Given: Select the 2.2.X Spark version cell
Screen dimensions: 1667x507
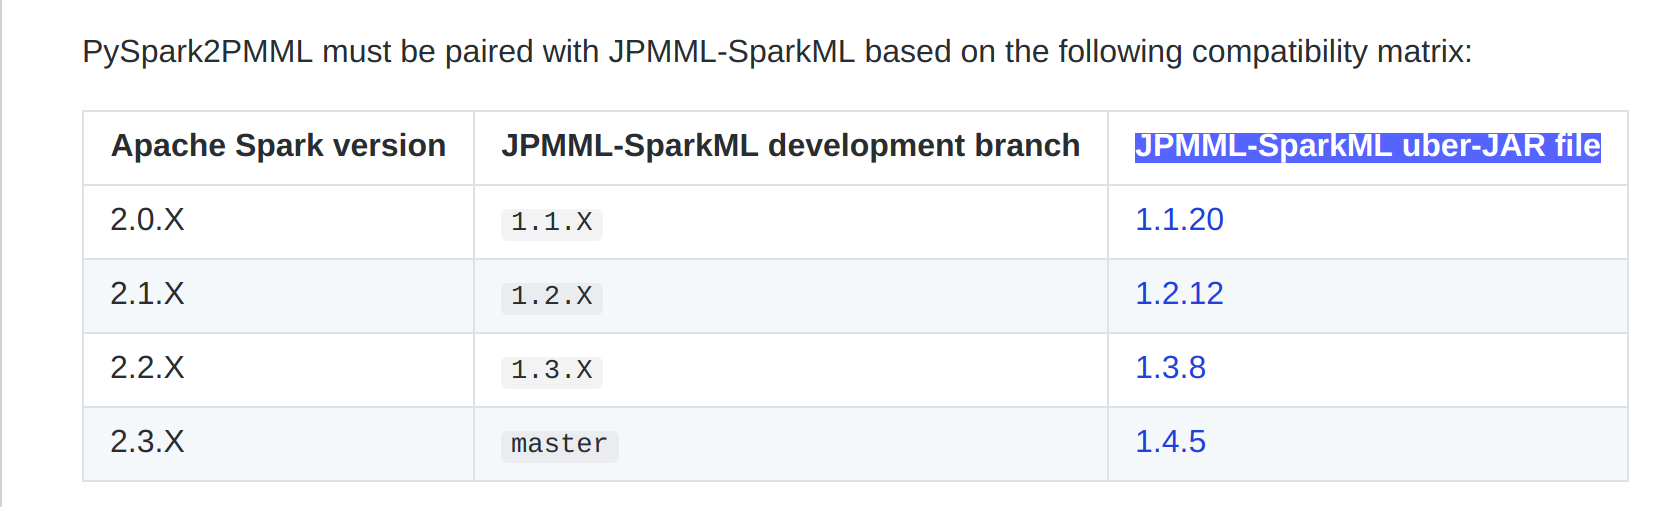Looking at the screenshot, I should (x=147, y=368).
